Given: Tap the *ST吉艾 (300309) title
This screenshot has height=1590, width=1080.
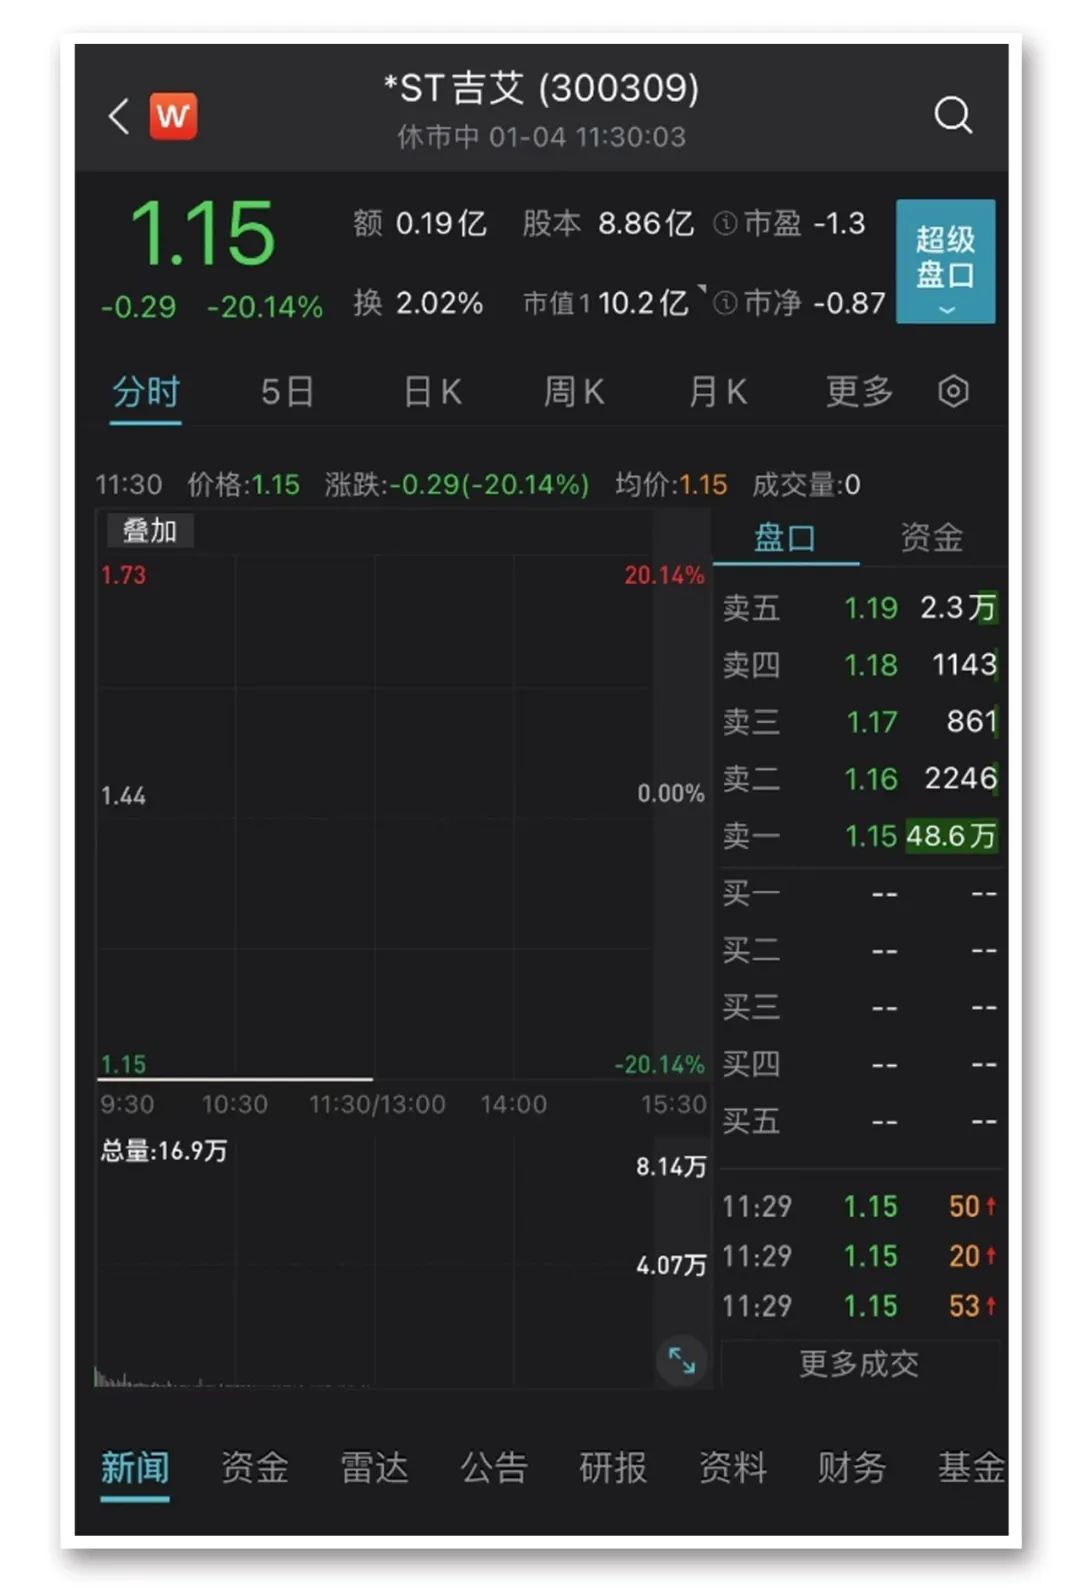Looking at the screenshot, I should click(541, 88).
